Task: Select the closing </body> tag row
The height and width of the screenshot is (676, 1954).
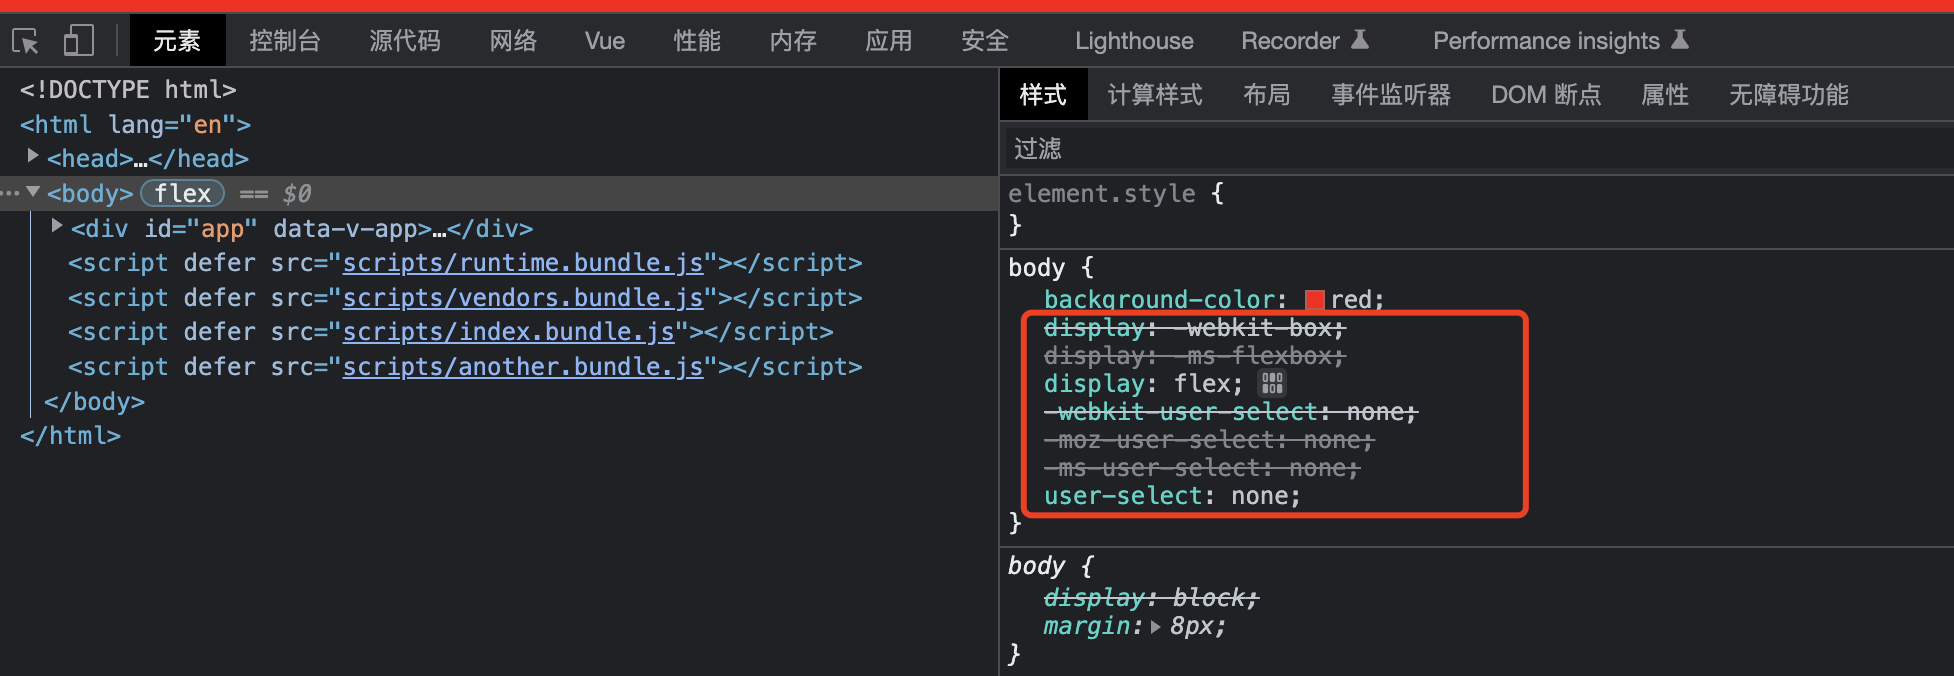Action: (94, 402)
